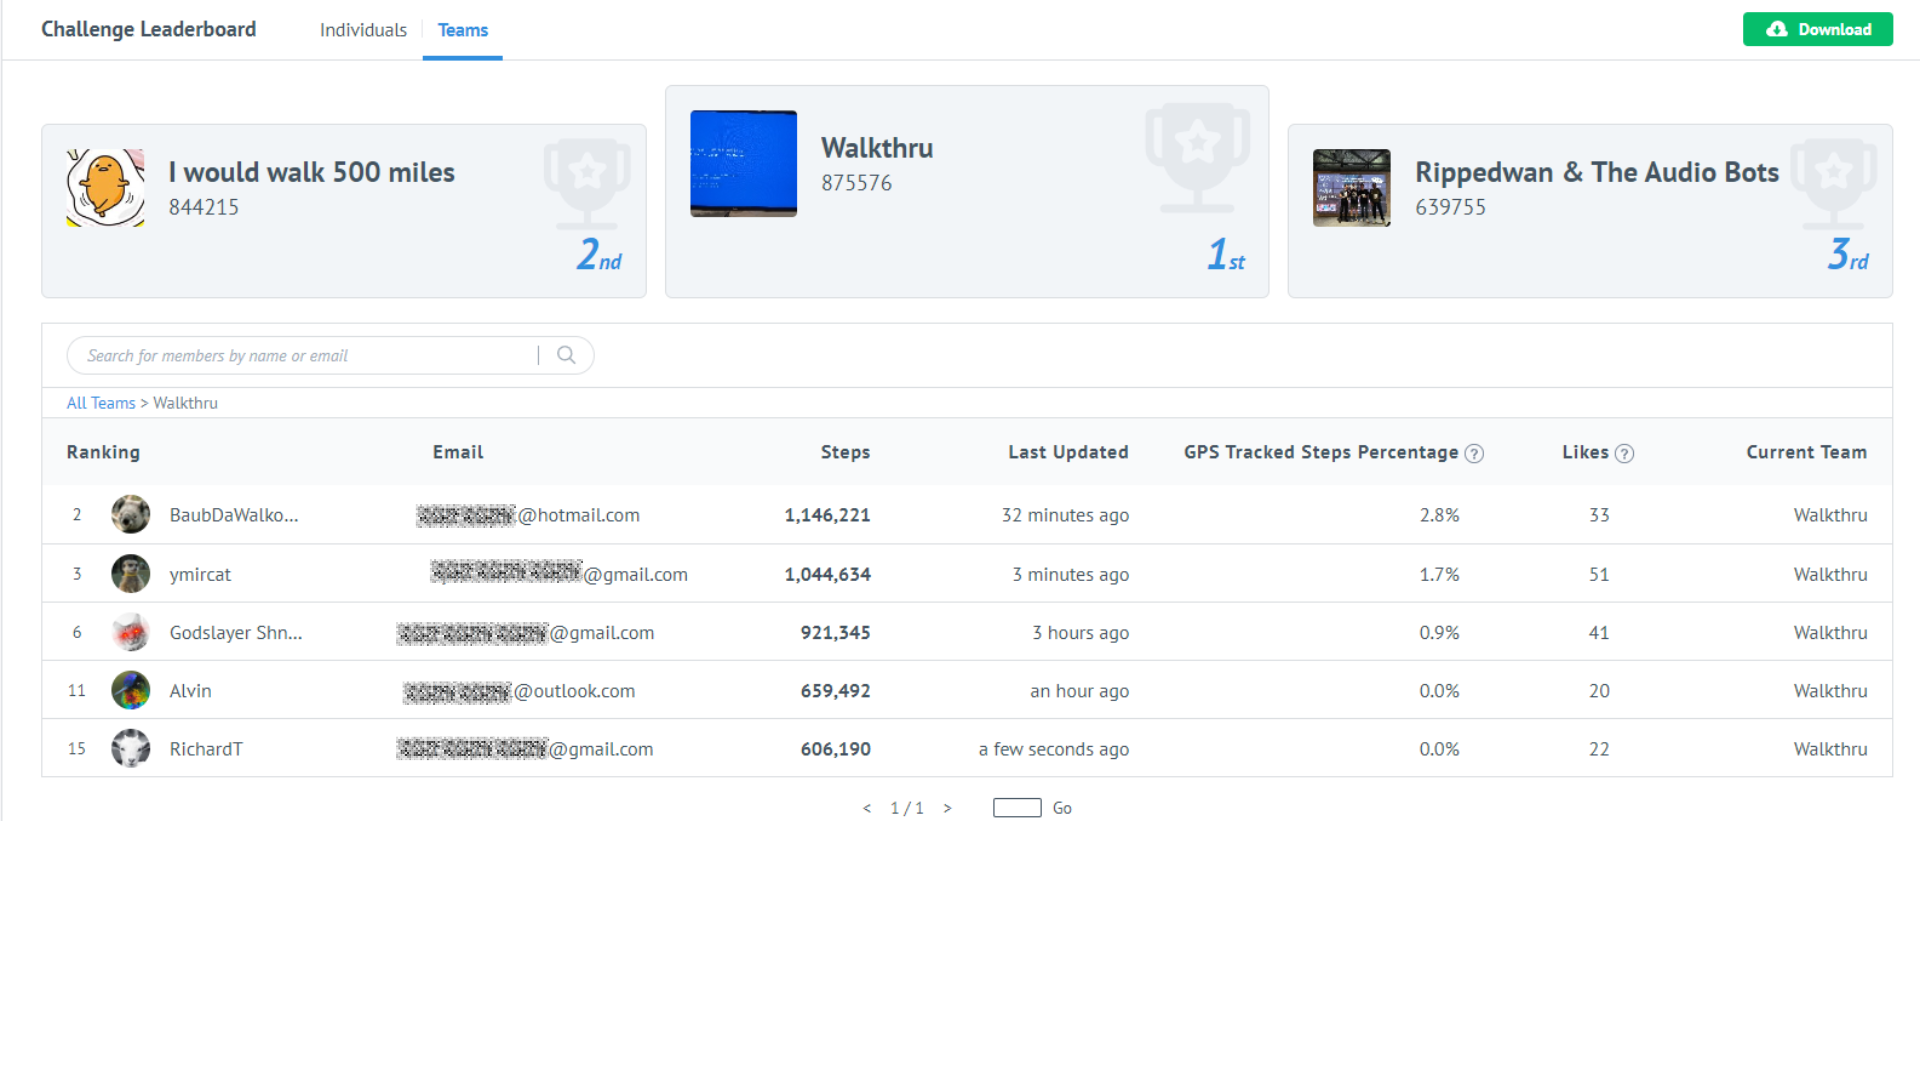1920x1080 pixels.
Task: Select Godslayer Shn... member name
Action: (236, 632)
